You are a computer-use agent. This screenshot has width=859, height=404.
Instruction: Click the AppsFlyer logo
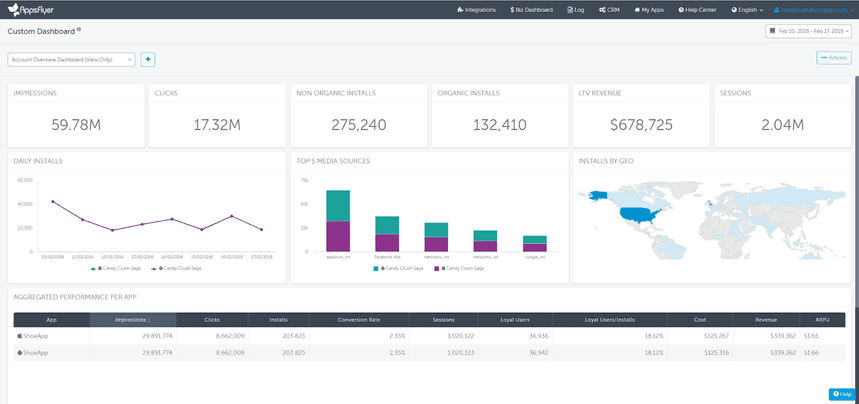point(32,9)
